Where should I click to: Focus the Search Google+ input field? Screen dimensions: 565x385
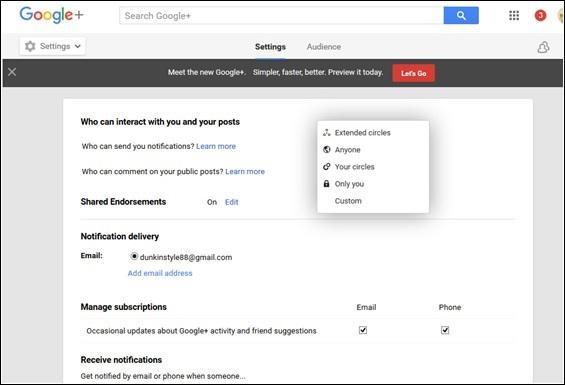pyautogui.click(x=281, y=16)
